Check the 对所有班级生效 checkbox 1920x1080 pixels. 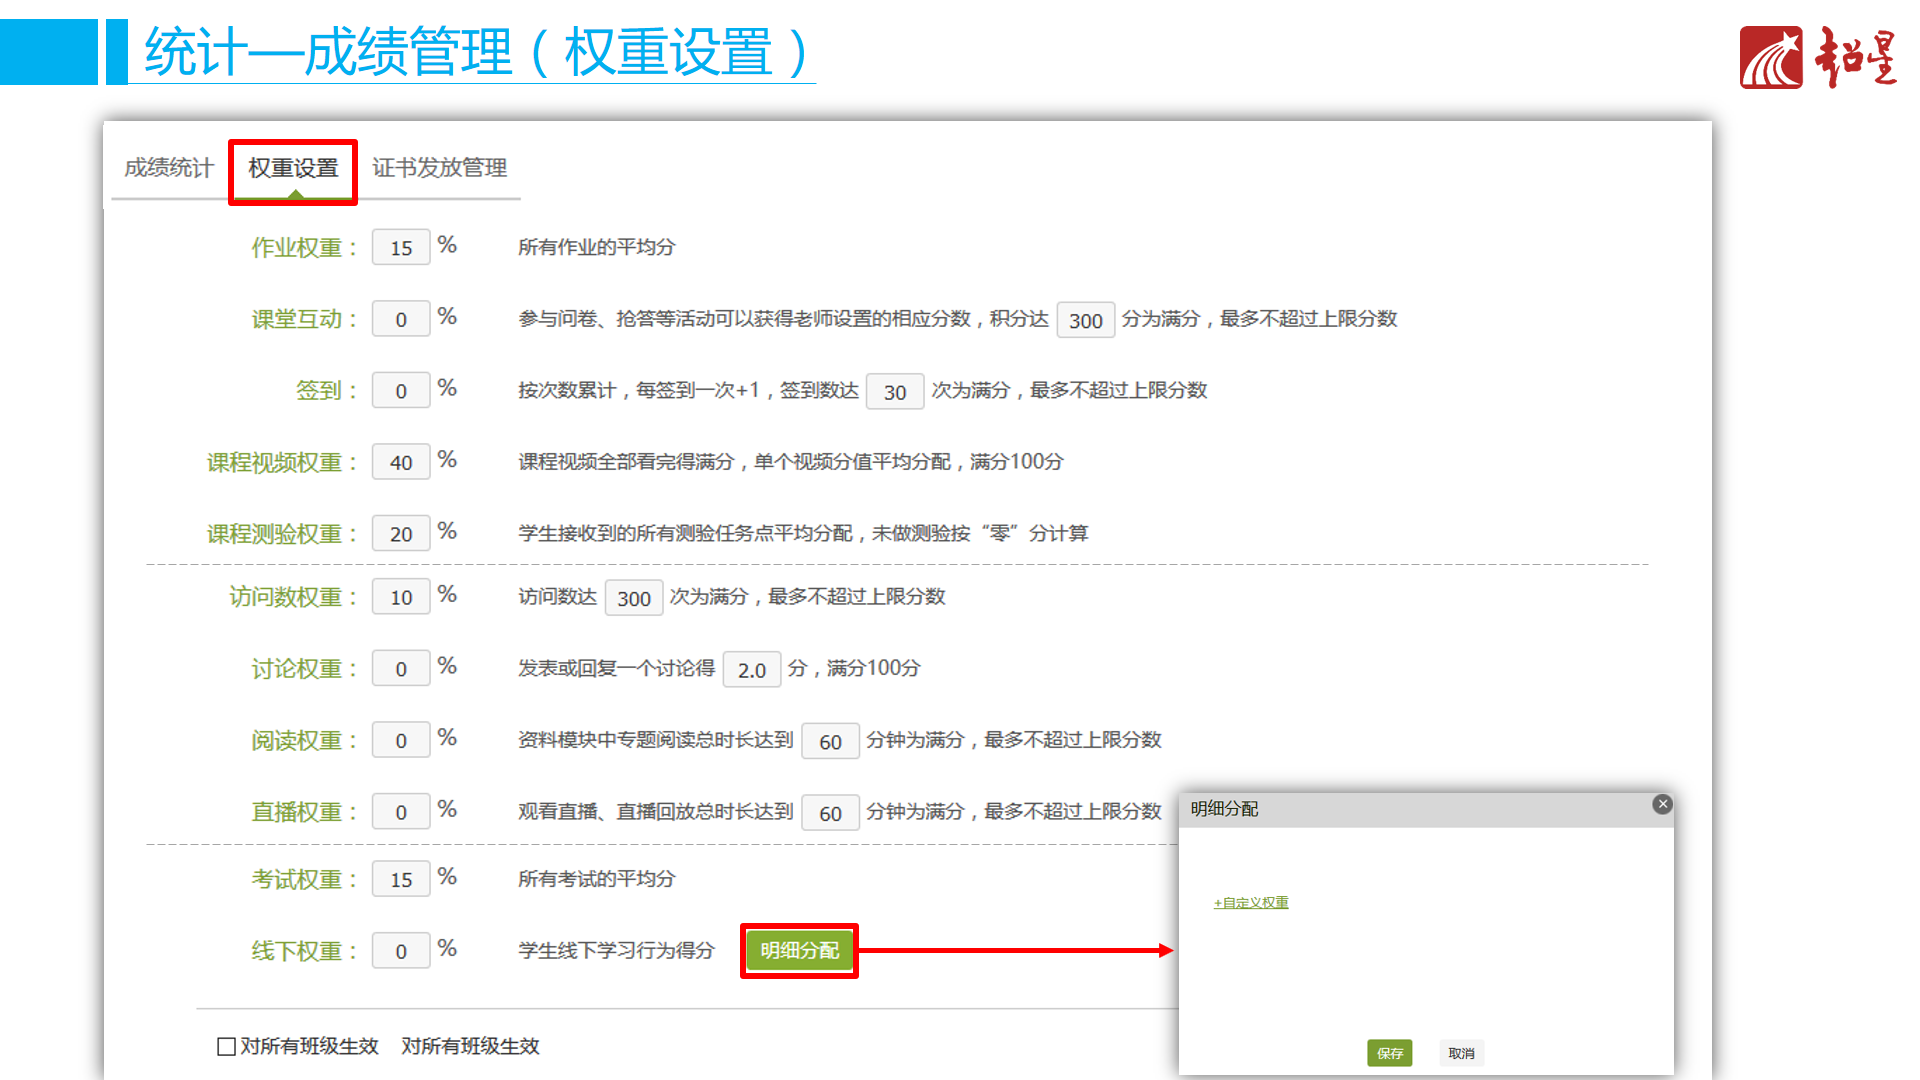[x=227, y=1046]
